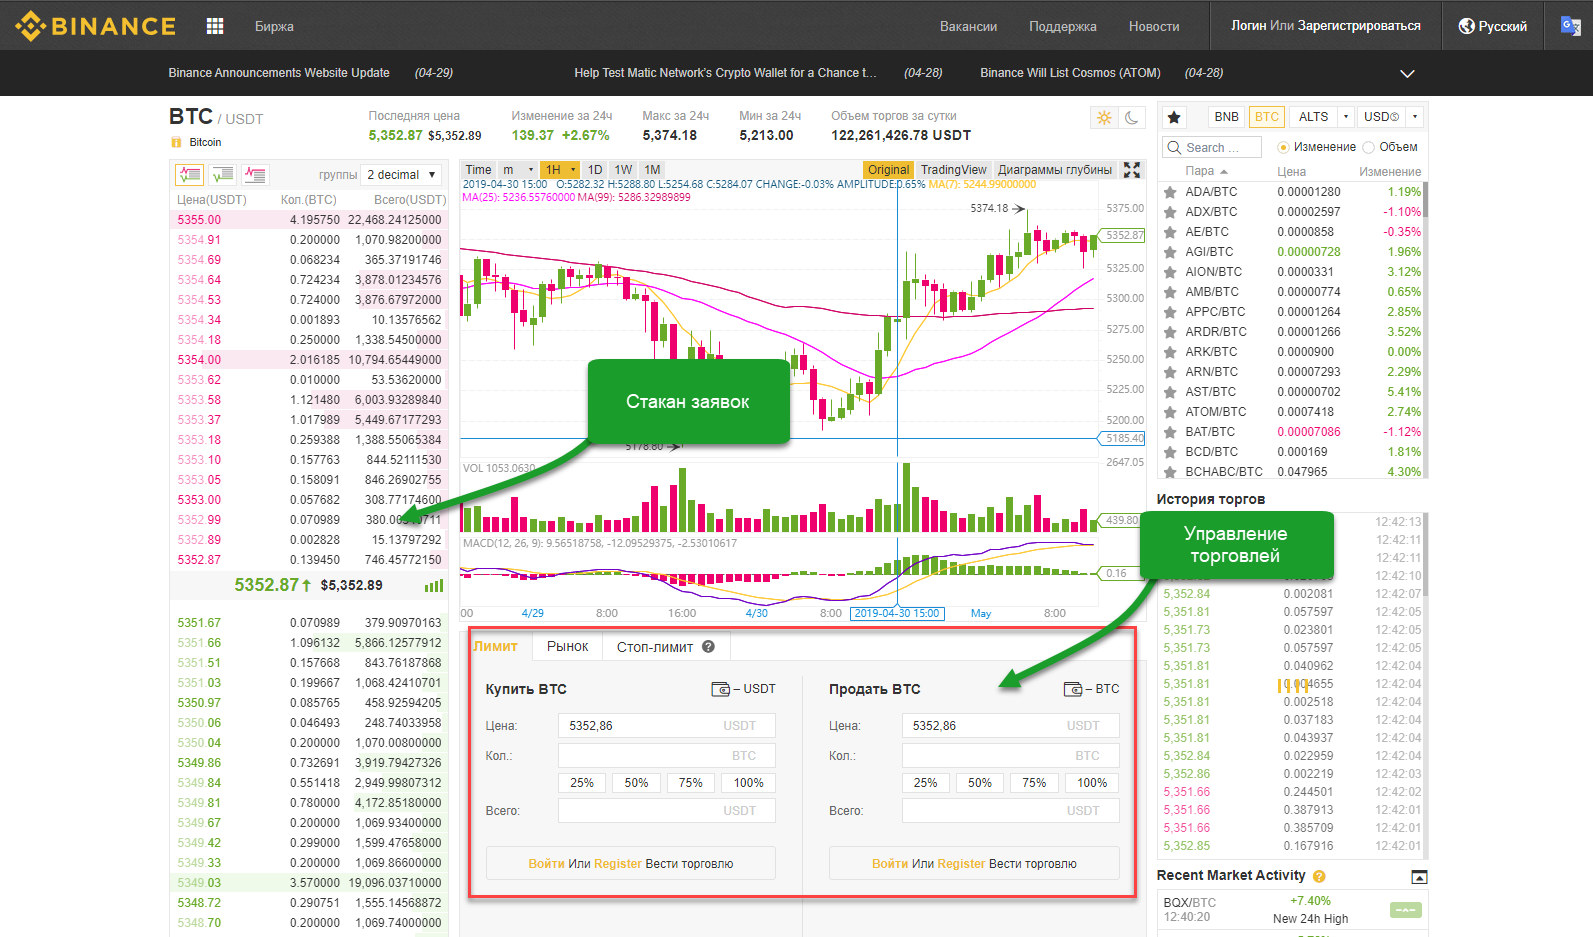Show combined buy and sell order book view

(189, 175)
